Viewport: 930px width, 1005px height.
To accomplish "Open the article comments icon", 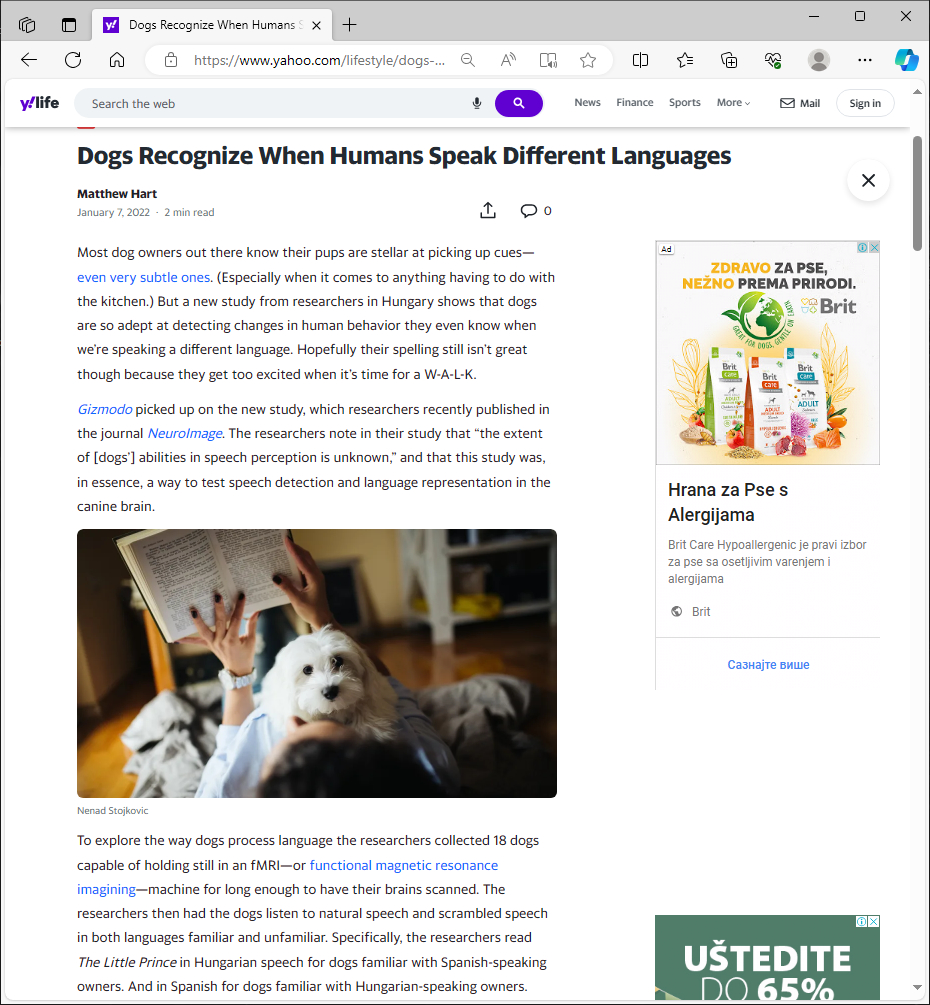I will tap(528, 211).
